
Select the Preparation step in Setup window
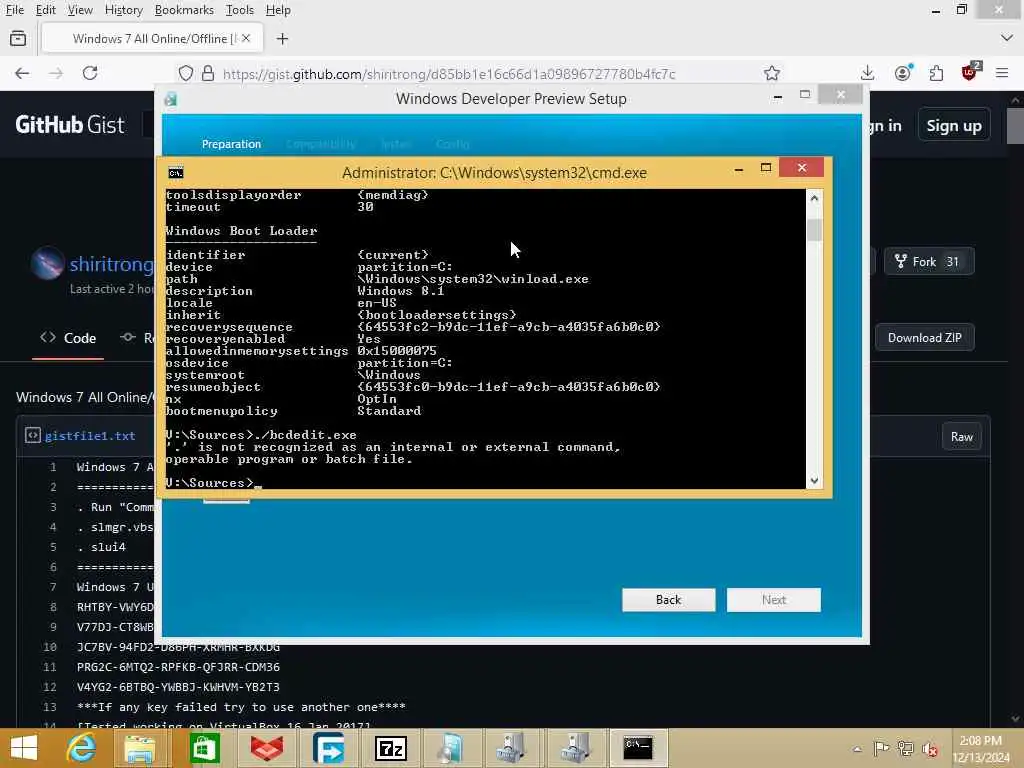[x=231, y=144]
